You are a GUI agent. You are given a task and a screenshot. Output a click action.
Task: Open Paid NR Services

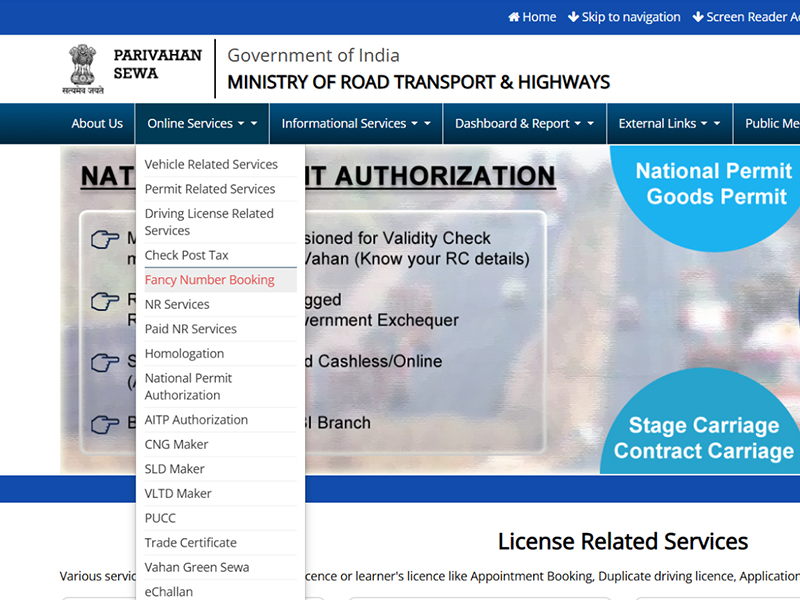191,329
